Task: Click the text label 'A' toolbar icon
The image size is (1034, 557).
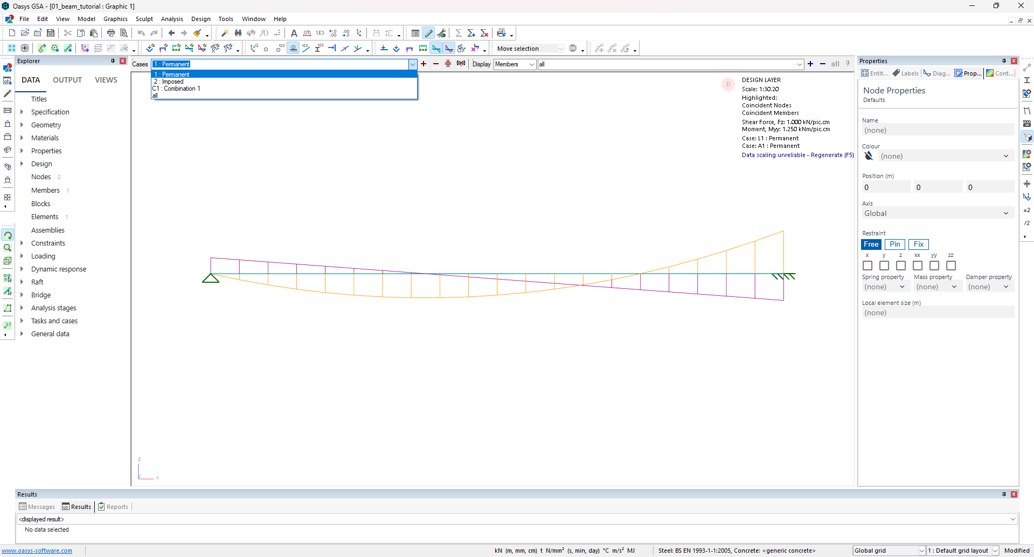Action: point(294,33)
